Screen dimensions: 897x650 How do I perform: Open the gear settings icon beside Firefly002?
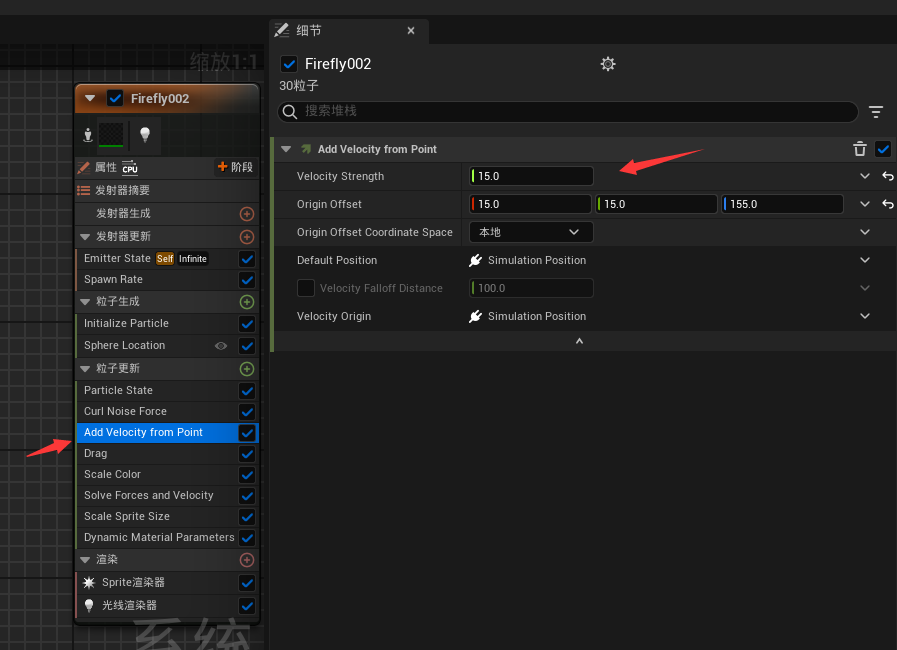608,64
